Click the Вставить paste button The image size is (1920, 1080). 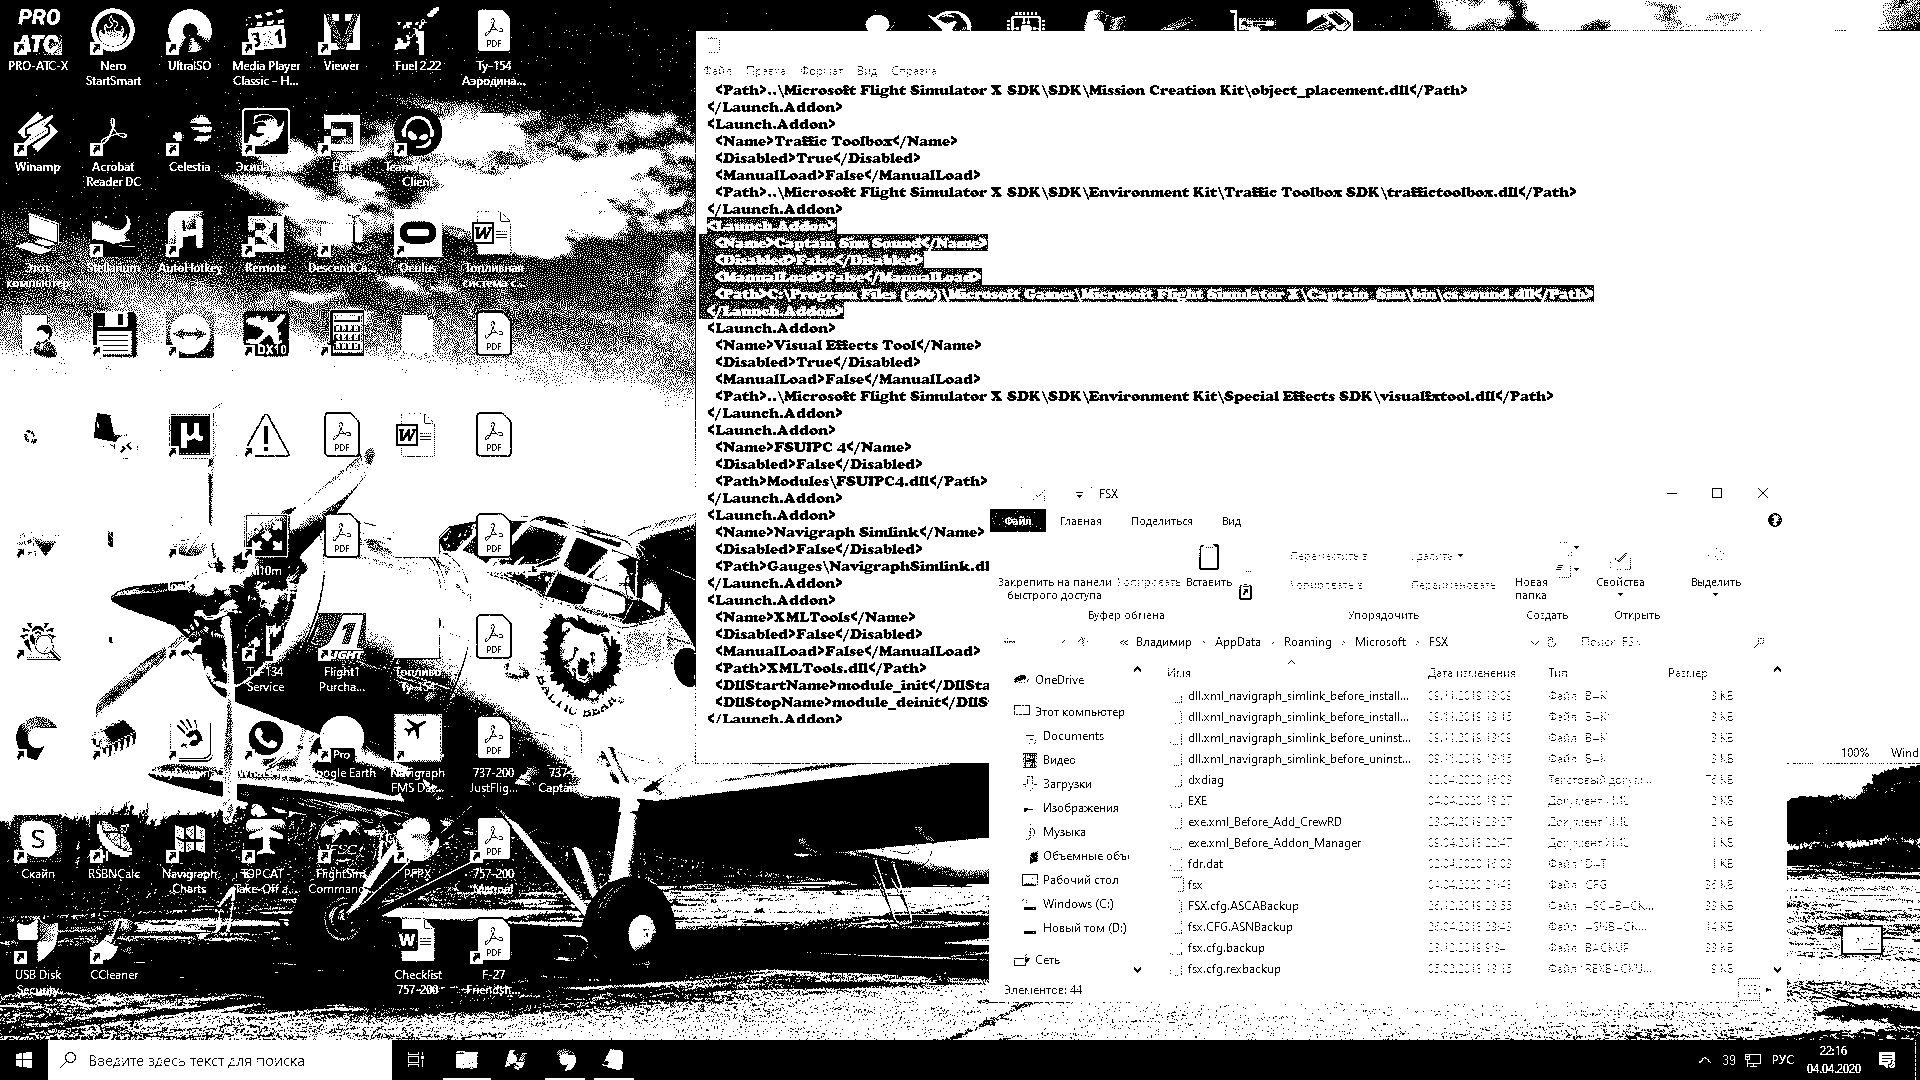coord(1207,570)
